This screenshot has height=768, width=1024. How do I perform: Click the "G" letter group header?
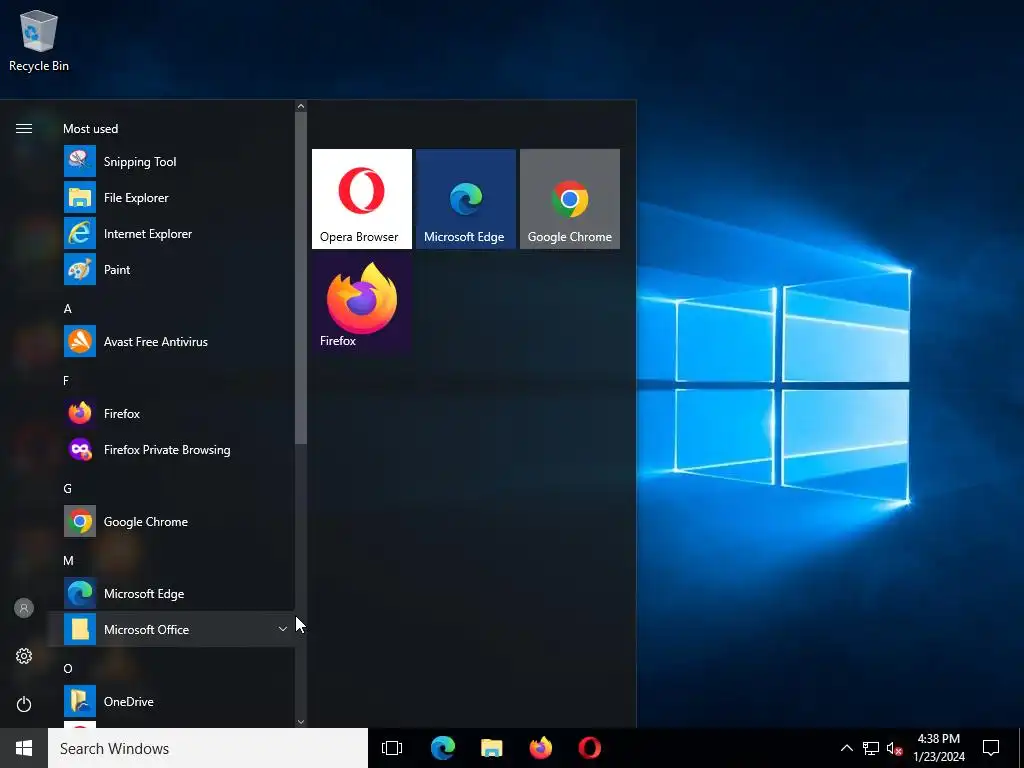67,488
